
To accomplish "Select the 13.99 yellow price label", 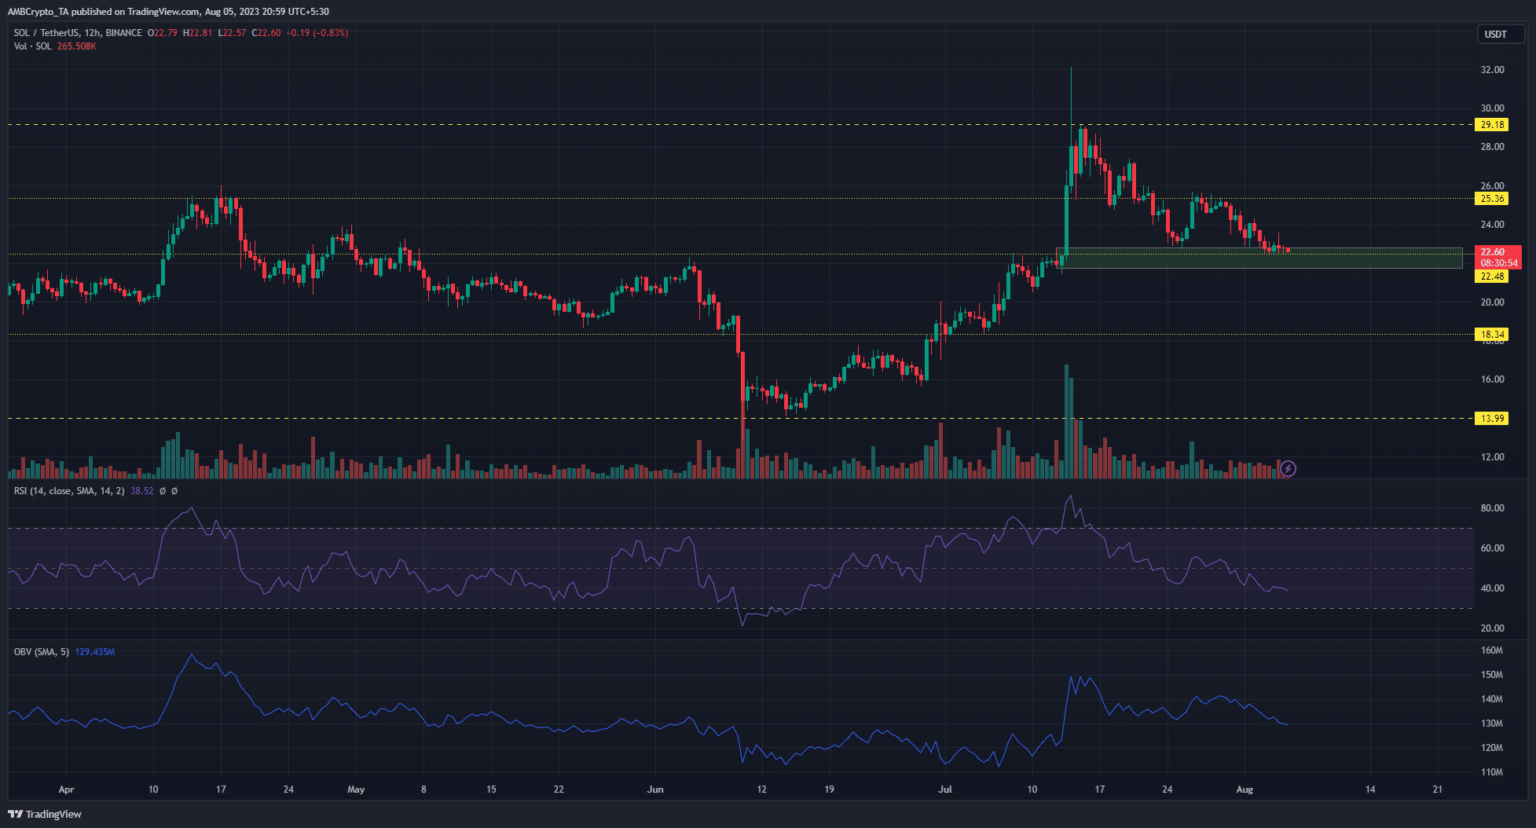I will 1492,418.
